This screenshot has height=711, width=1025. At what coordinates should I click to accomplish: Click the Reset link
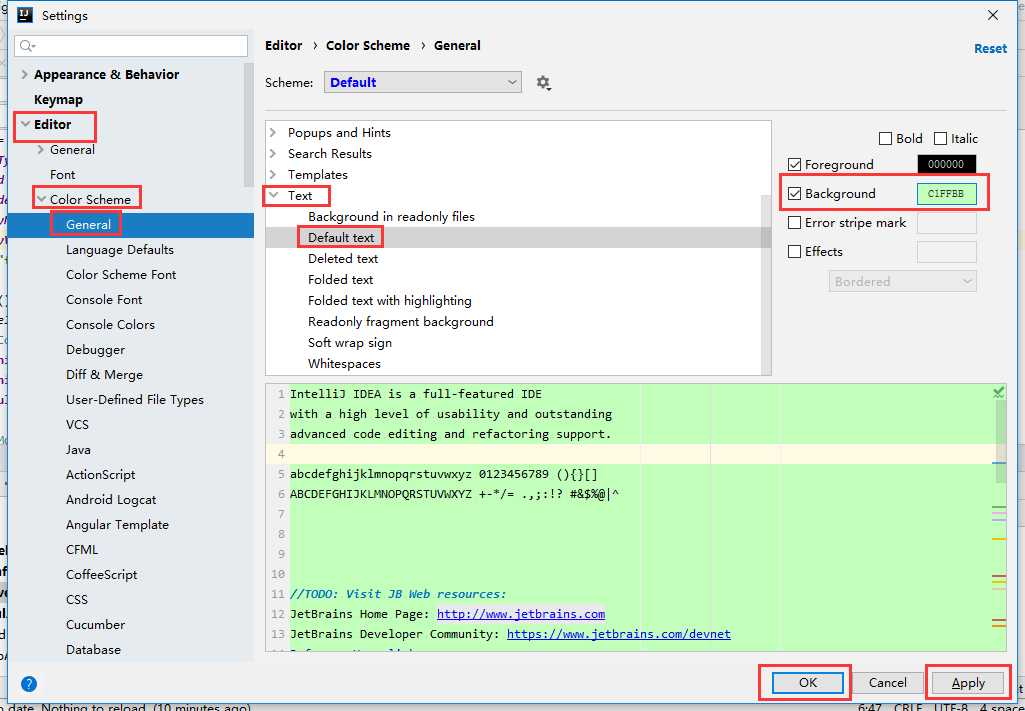(x=990, y=48)
